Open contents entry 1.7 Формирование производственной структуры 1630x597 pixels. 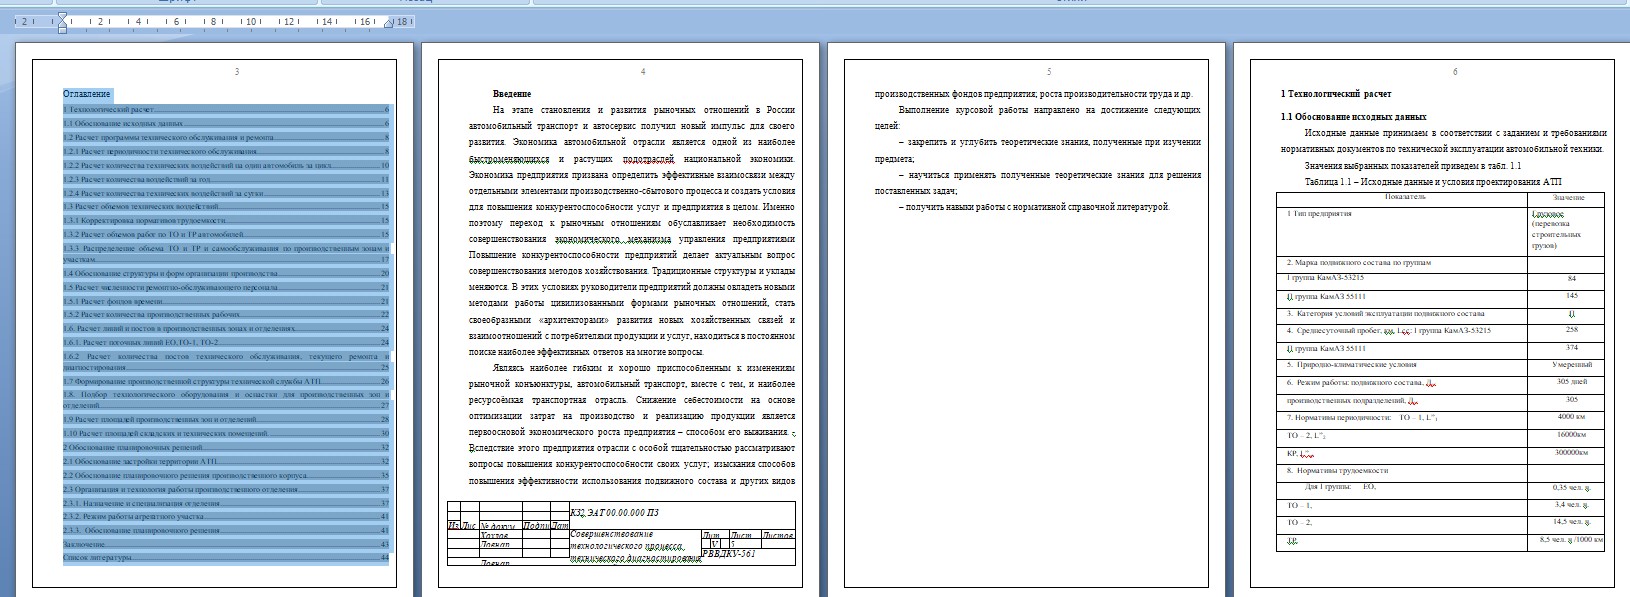192,381
